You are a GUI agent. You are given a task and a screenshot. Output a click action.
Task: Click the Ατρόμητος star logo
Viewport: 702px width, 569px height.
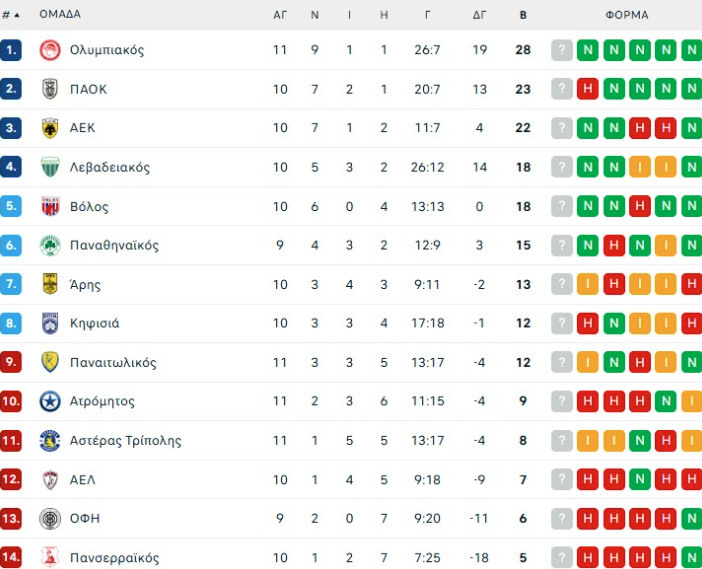click(x=50, y=401)
